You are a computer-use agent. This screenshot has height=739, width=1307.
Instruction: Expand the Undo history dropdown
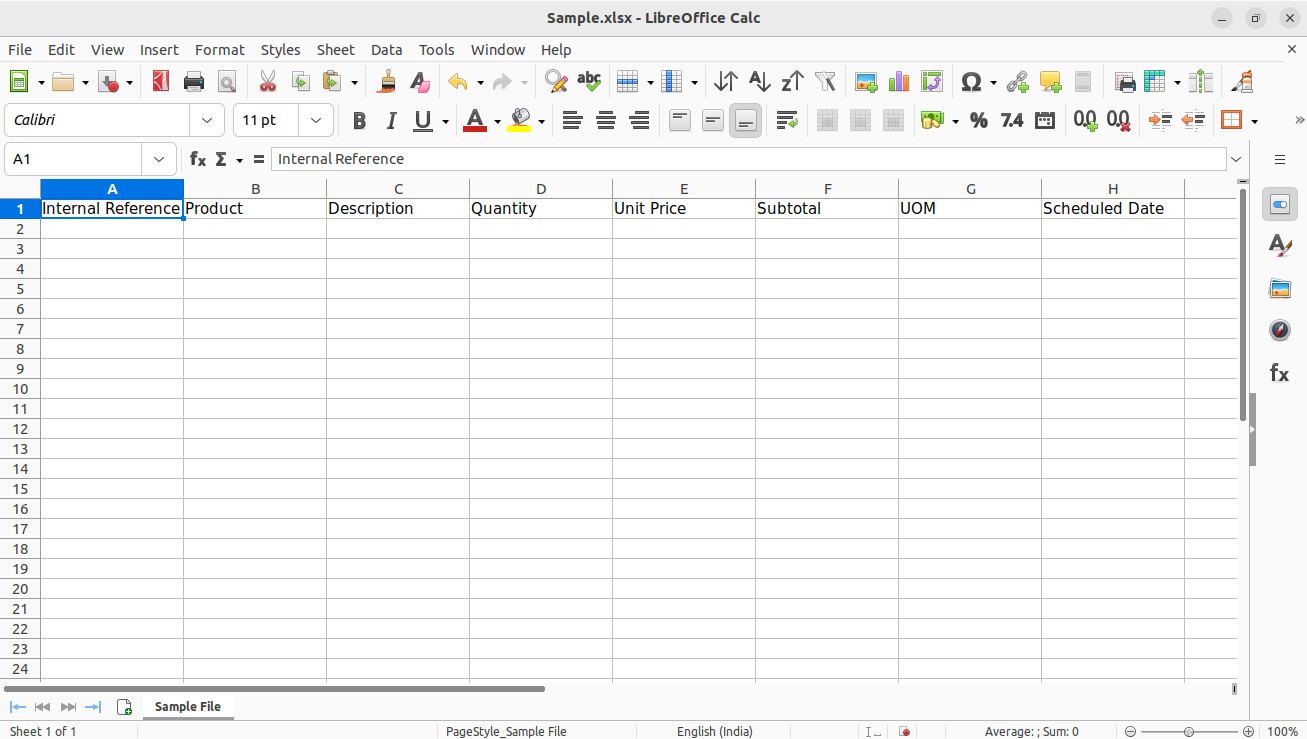(480, 82)
